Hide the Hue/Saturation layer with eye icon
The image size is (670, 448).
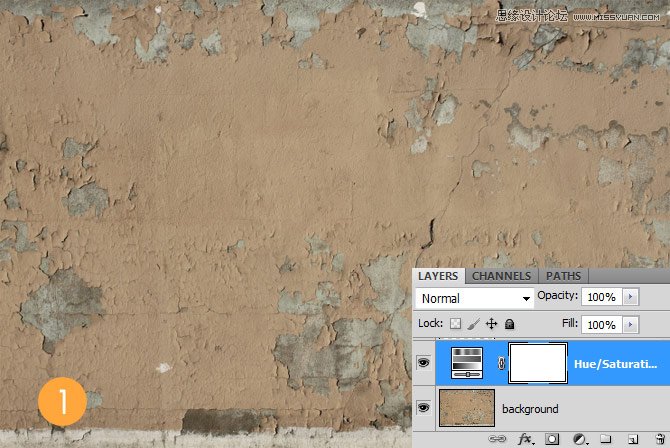point(423,363)
